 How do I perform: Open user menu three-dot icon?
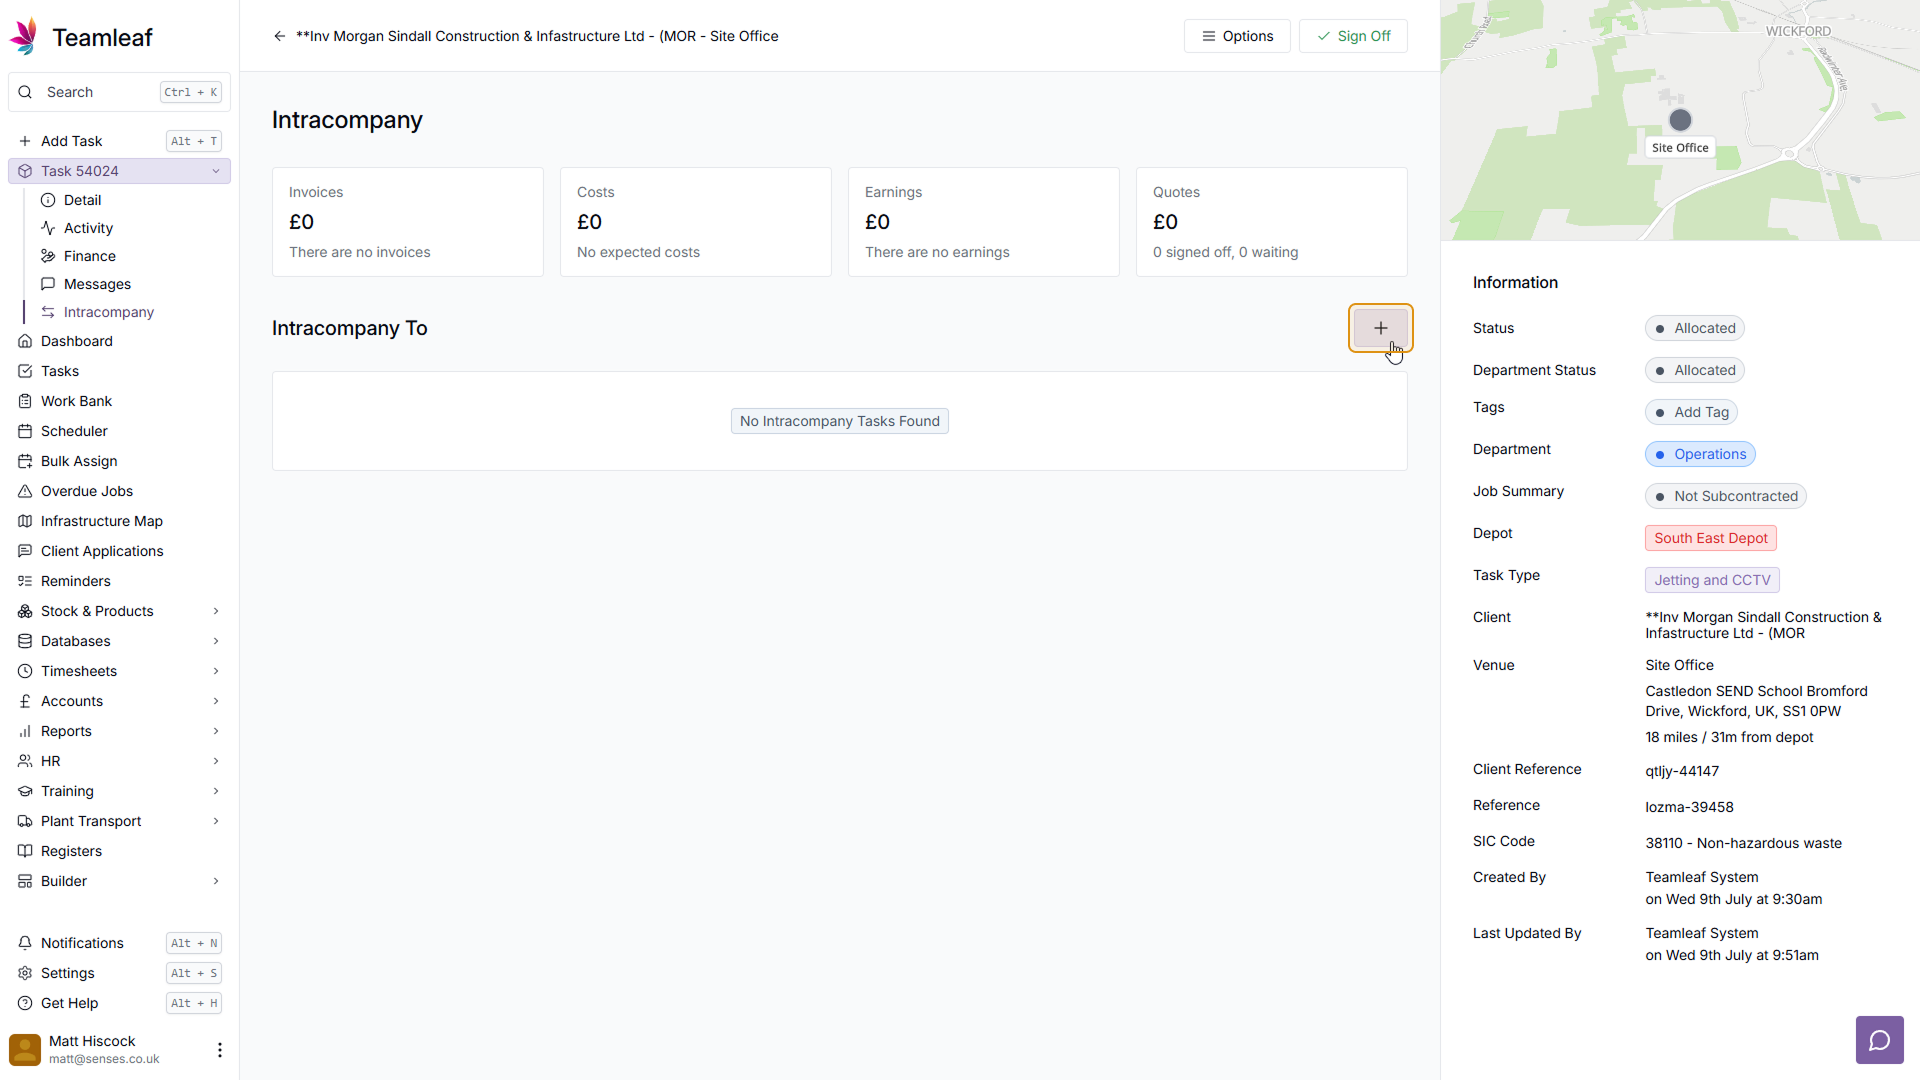220,1049
